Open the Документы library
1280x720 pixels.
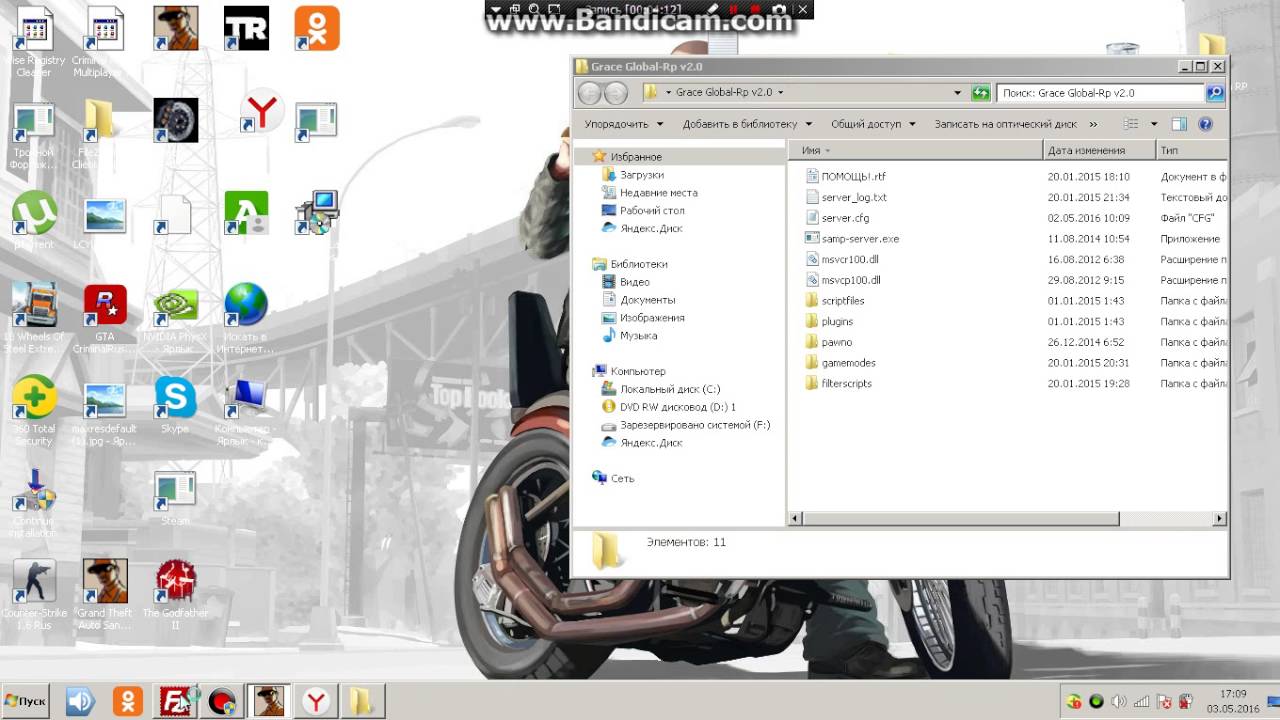click(638, 300)
